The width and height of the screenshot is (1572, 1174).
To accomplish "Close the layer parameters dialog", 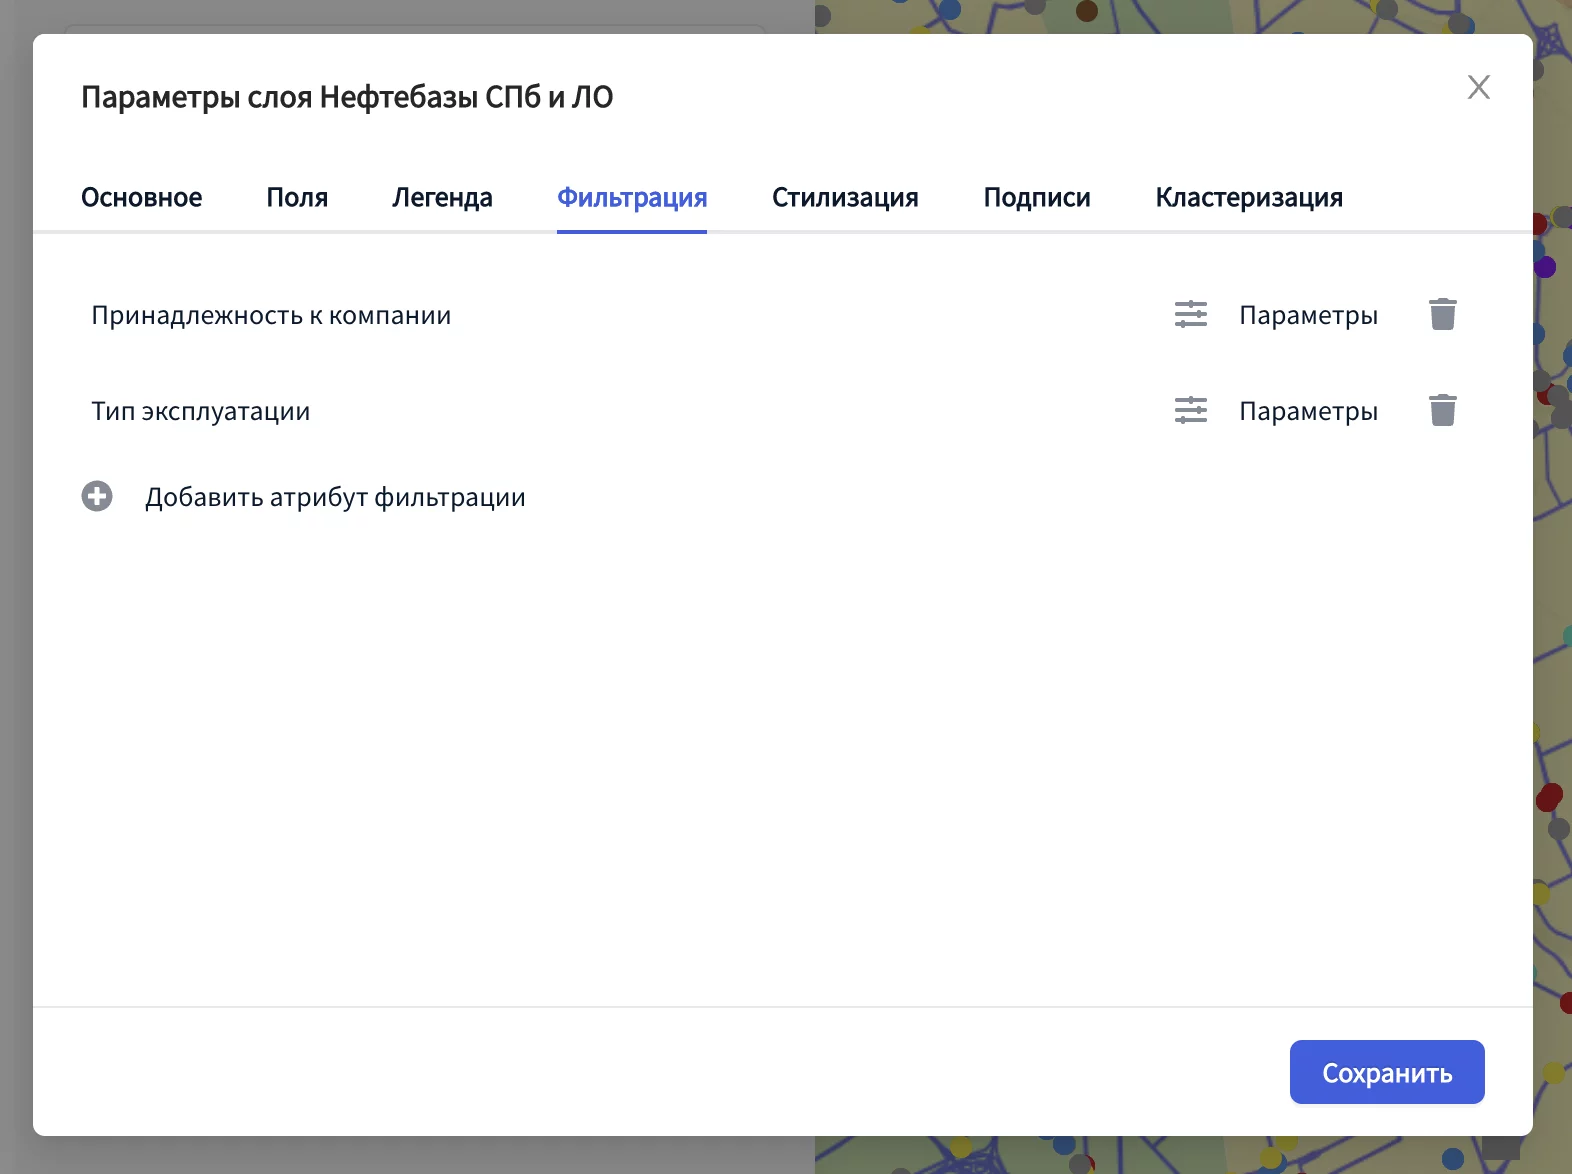I will [x=1478, y=87].
